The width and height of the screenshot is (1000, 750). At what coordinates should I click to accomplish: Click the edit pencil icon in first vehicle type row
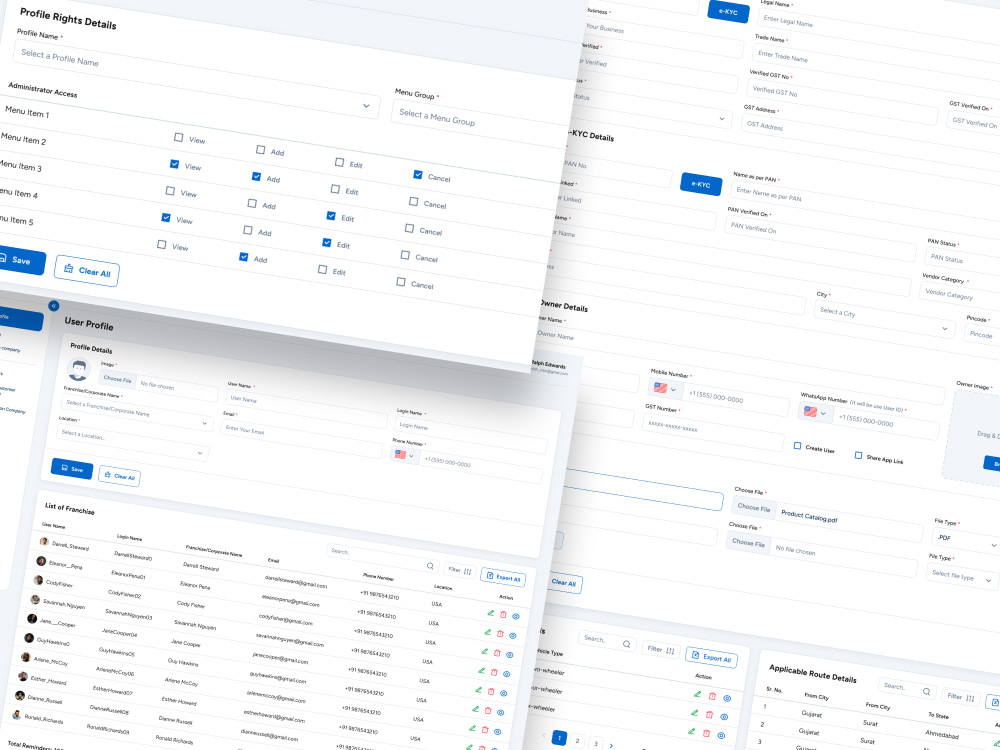click(x=698, y=695)
